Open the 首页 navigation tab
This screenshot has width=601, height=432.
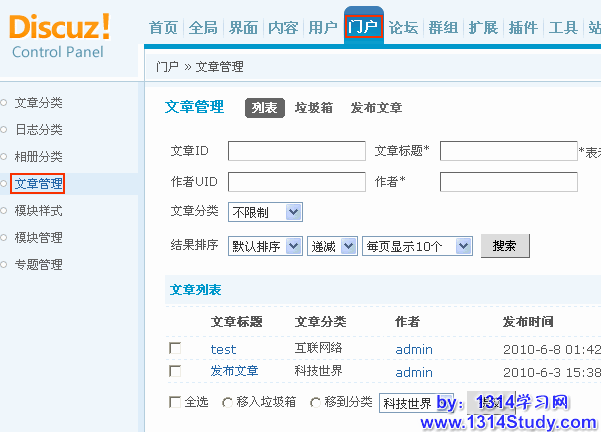[x=163, y=28]
